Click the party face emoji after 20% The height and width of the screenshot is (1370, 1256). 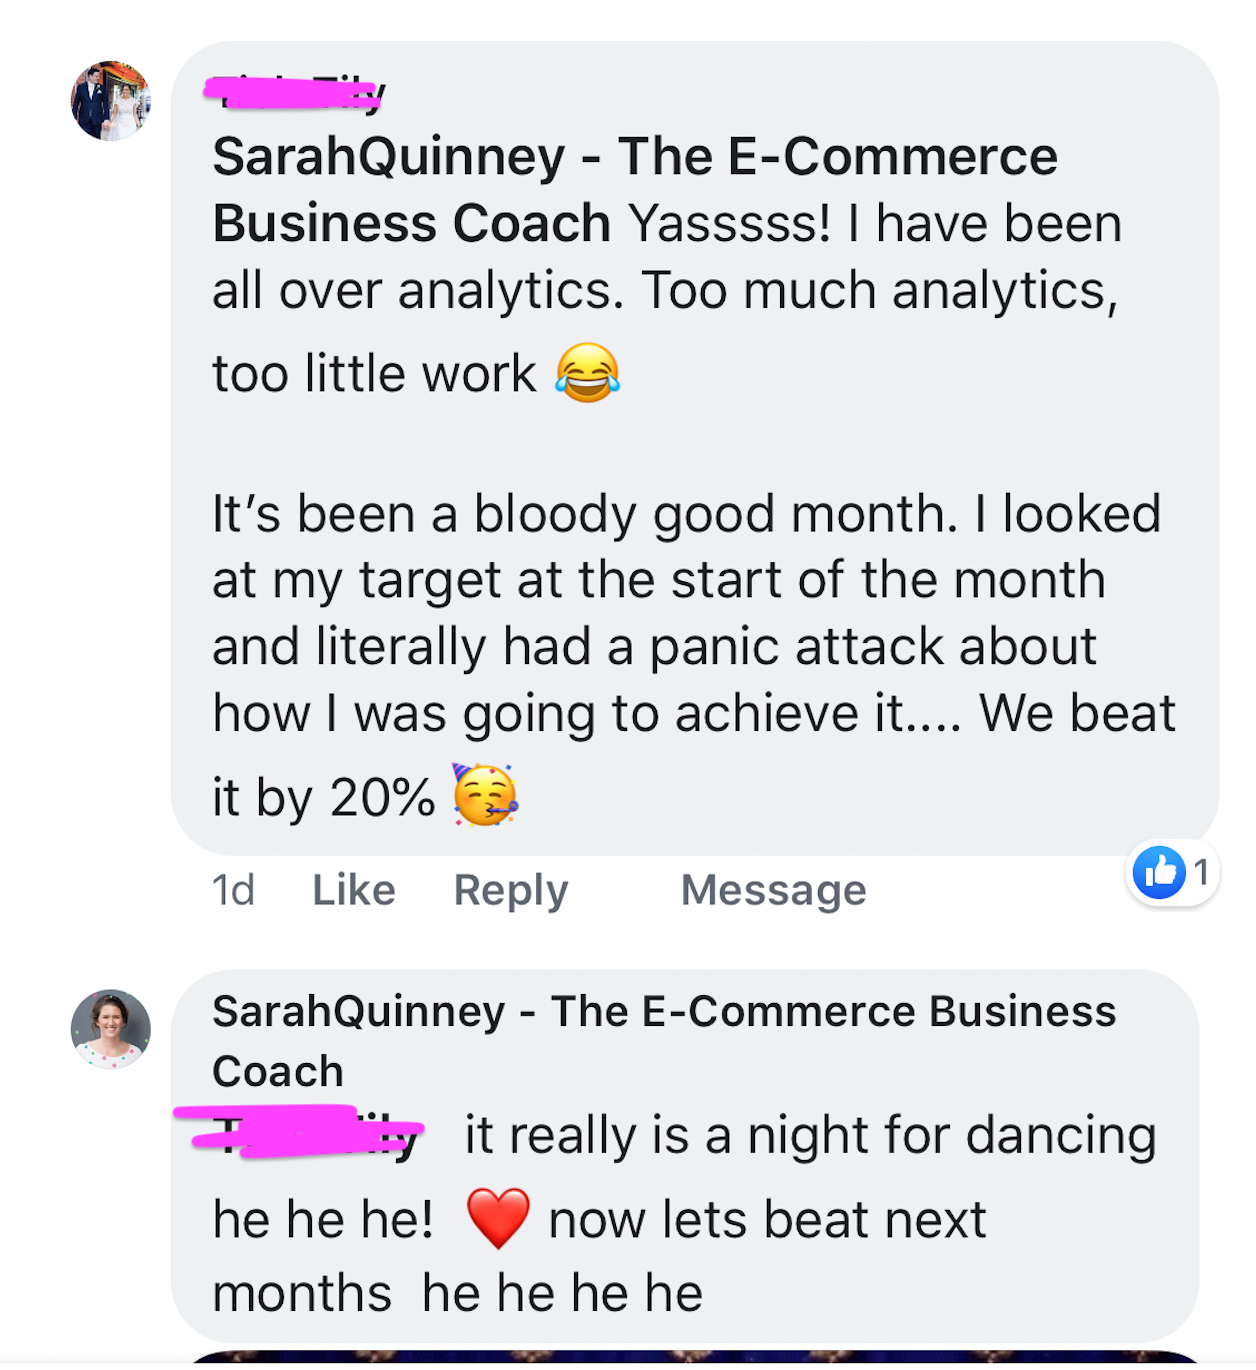click(485, 795)
